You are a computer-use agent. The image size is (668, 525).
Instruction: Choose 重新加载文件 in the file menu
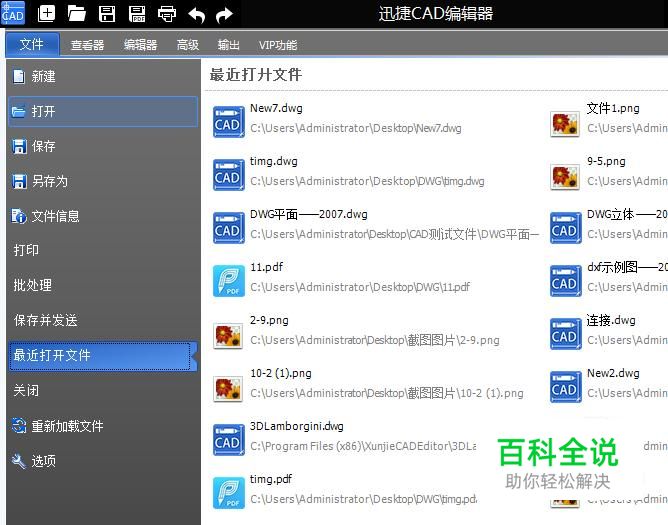(x=102, y=426)
